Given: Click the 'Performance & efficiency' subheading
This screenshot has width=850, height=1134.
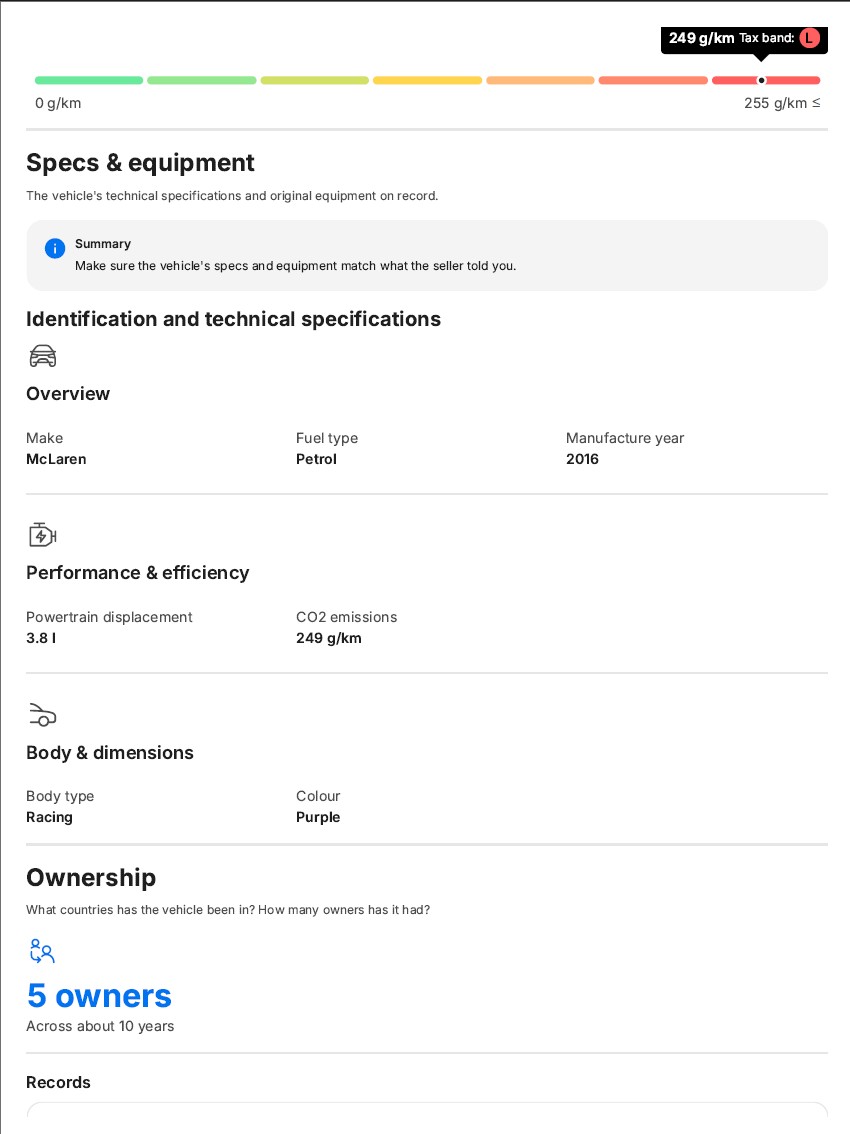Looking at the screenshot, I should coord(137,573).
